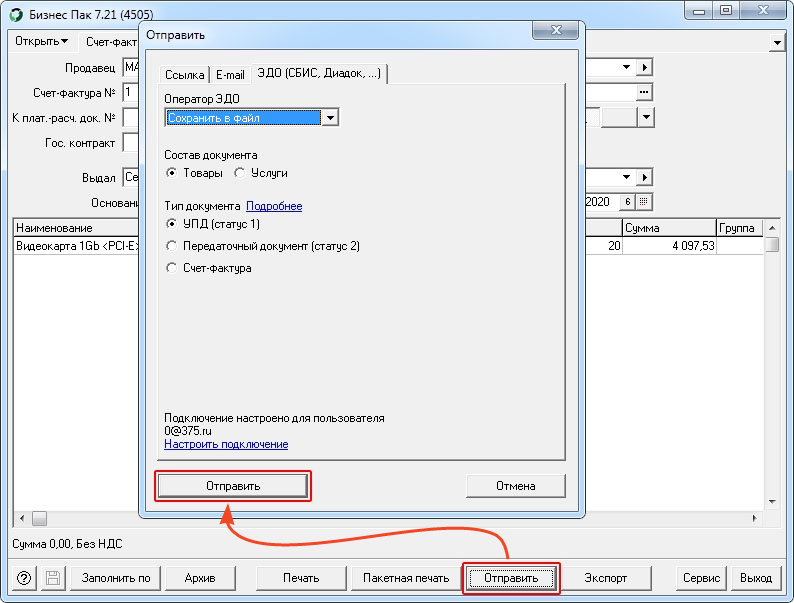Close the Отправить dialog window
This screenshot has height=603, width=794.
(555, 30)
